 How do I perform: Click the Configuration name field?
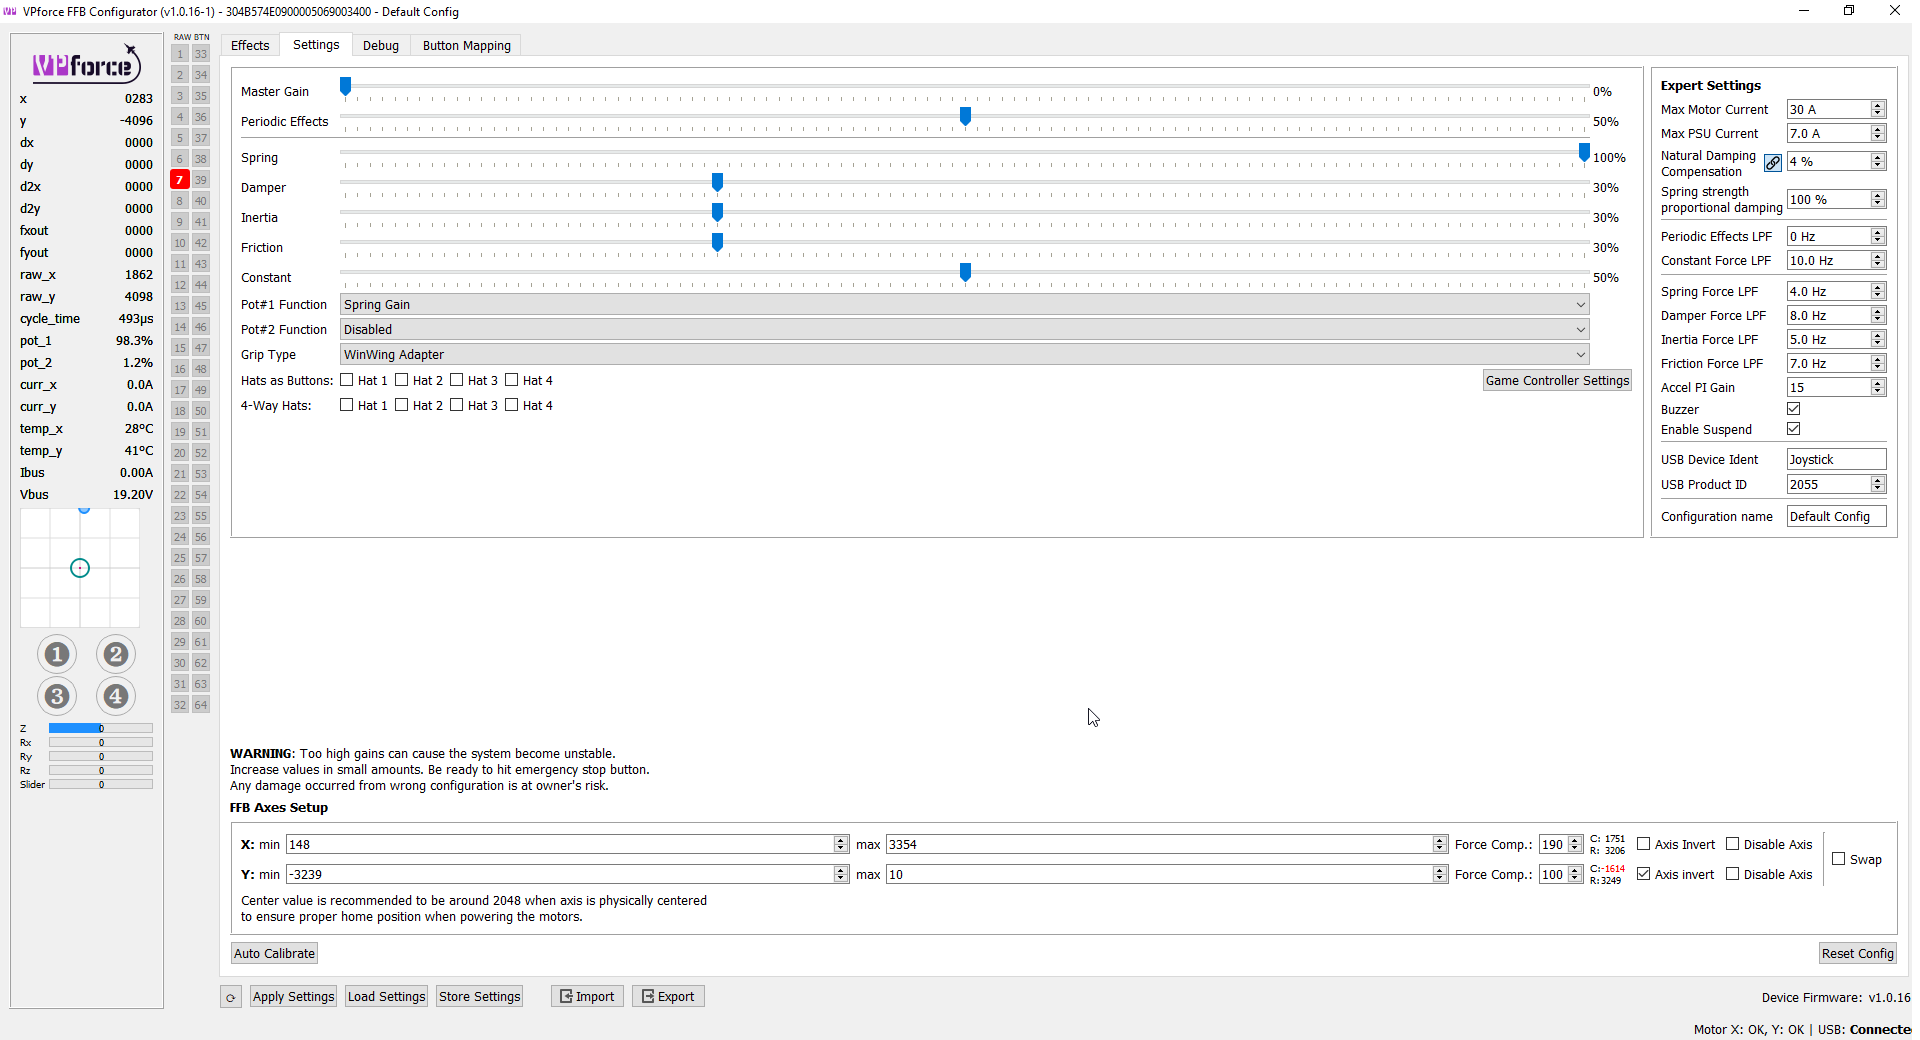(1836, 517)
